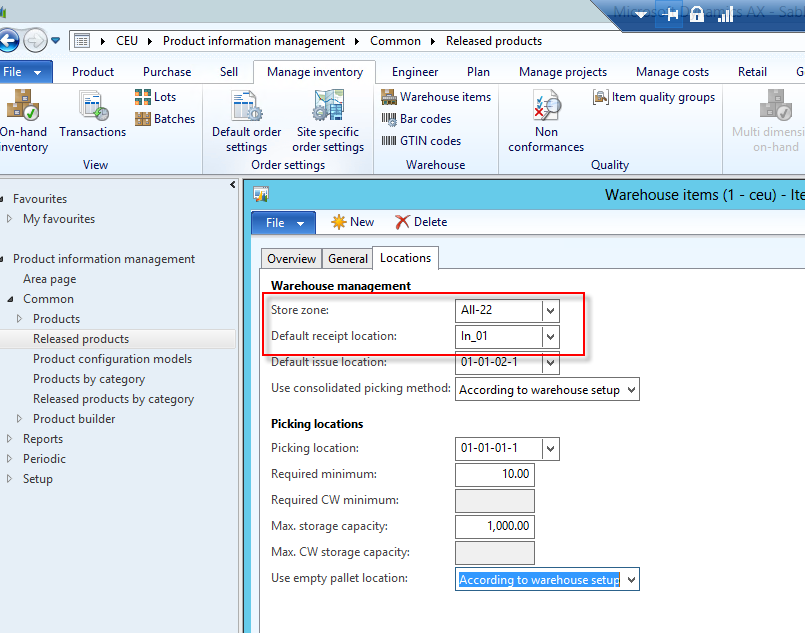Open the Picking location dropdown arrow
This screenshot has height=633, width=805.
click(x=550, y=448)
